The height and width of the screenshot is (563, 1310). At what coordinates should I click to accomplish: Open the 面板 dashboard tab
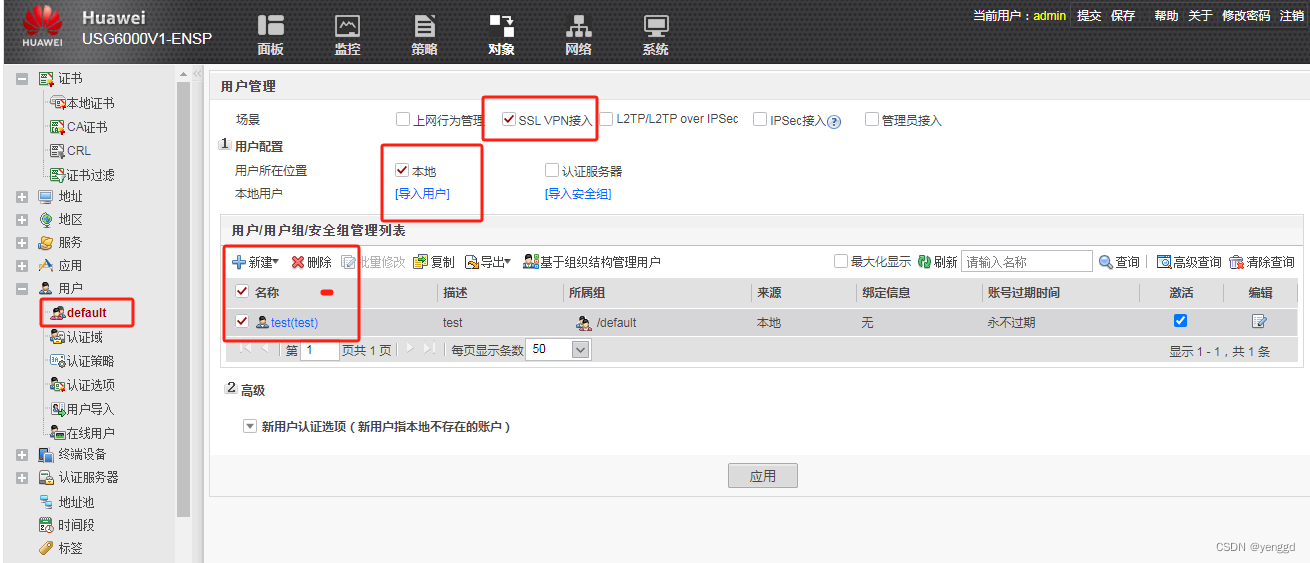pos(270,34)
